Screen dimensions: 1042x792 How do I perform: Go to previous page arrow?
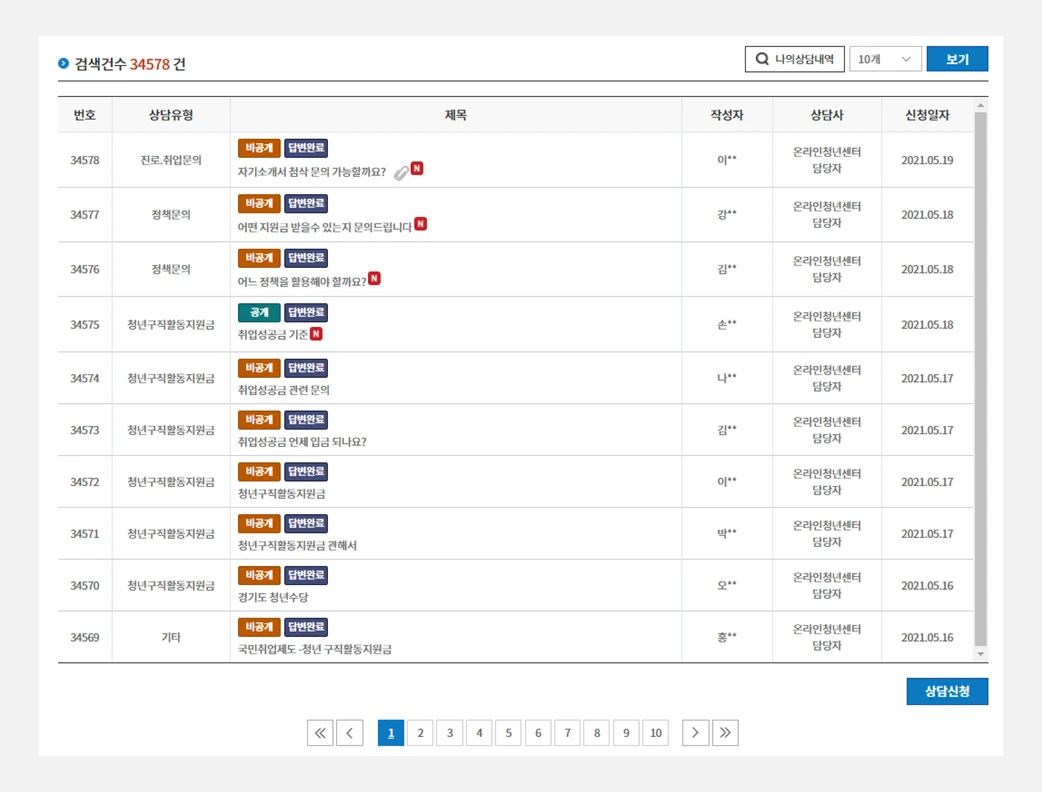point(350,733)
